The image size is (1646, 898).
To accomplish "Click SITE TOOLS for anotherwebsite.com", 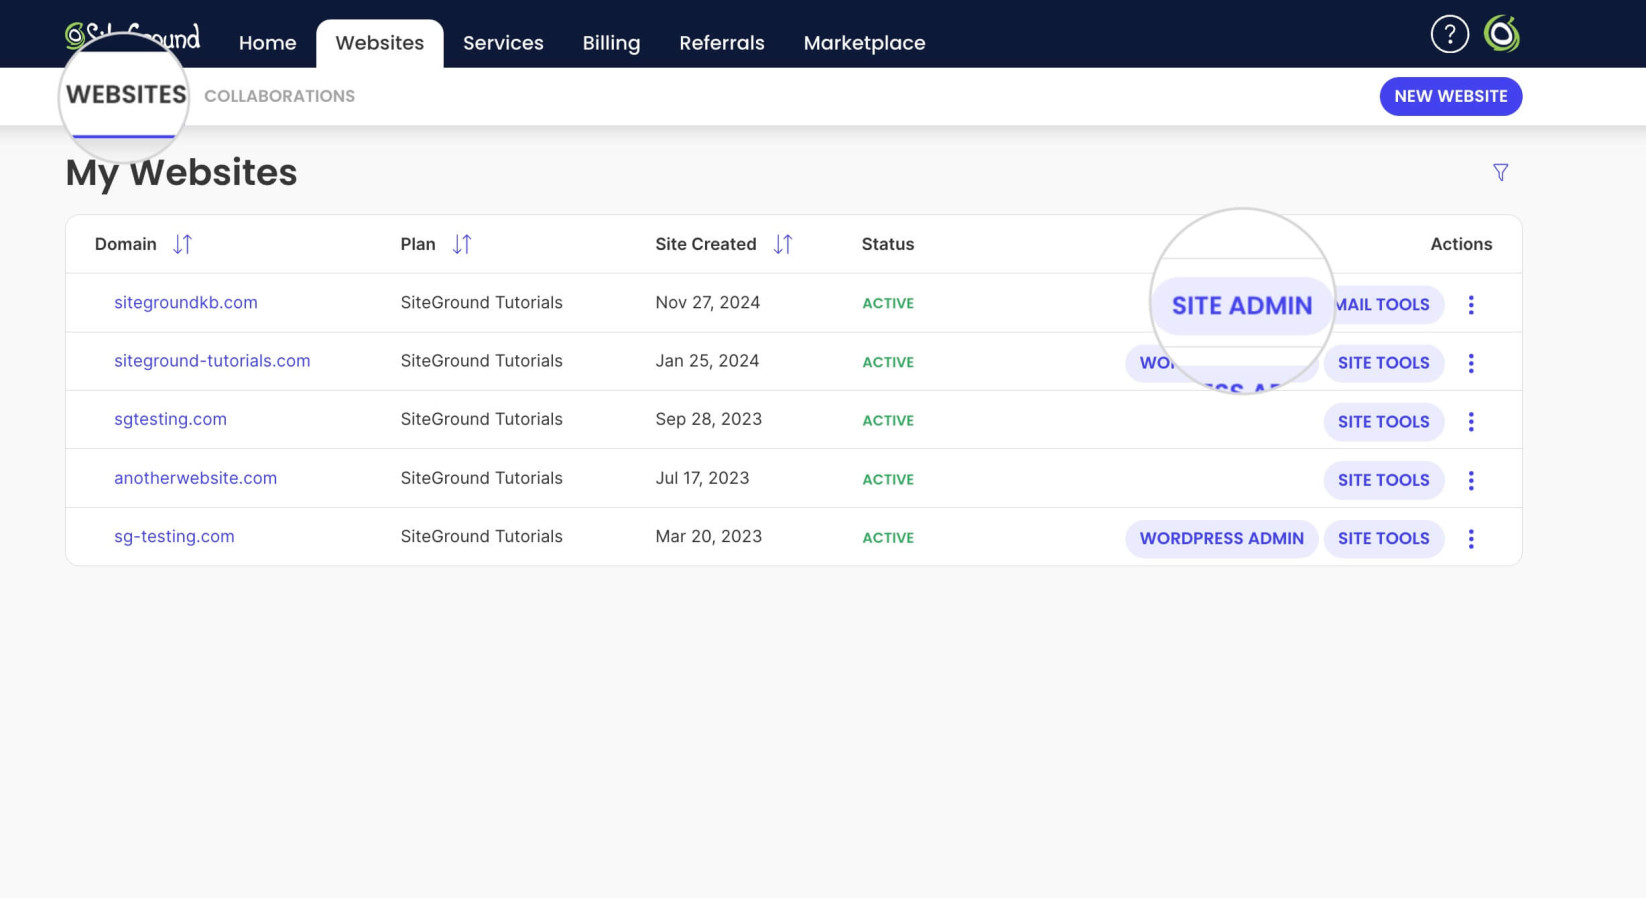I will point(1383,480).
